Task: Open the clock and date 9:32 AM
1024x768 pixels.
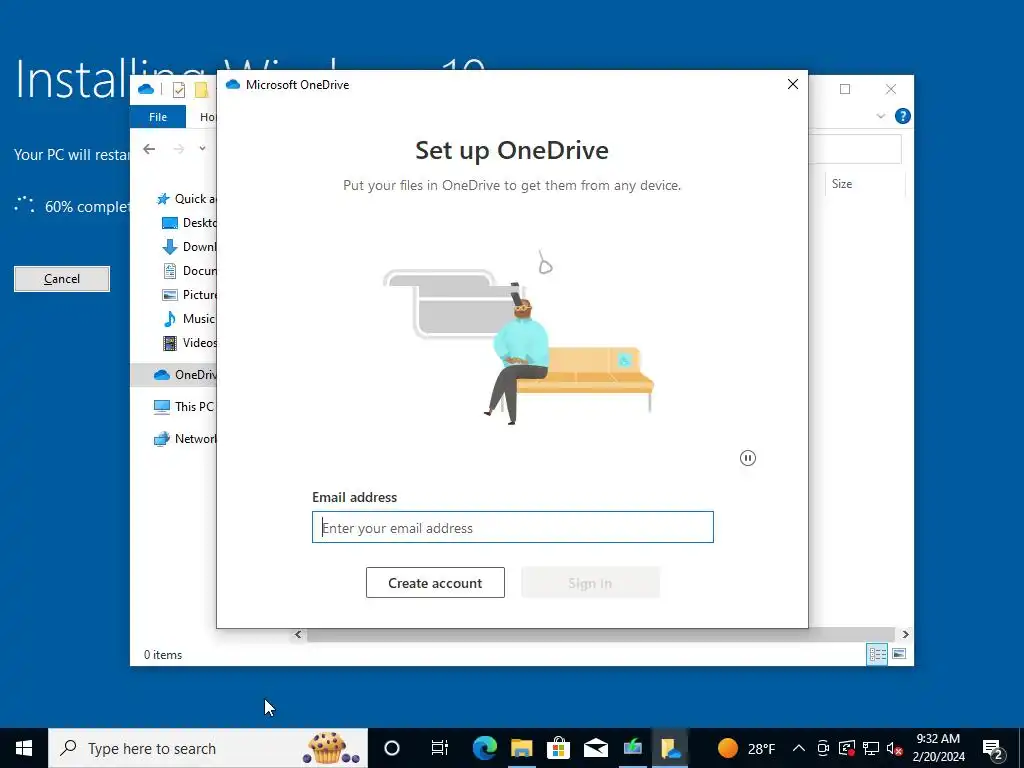Action: point(938,748)
